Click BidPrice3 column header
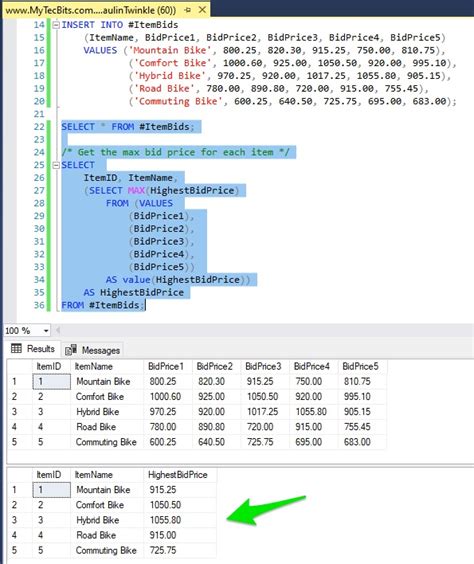 click(x=265, y=366)
